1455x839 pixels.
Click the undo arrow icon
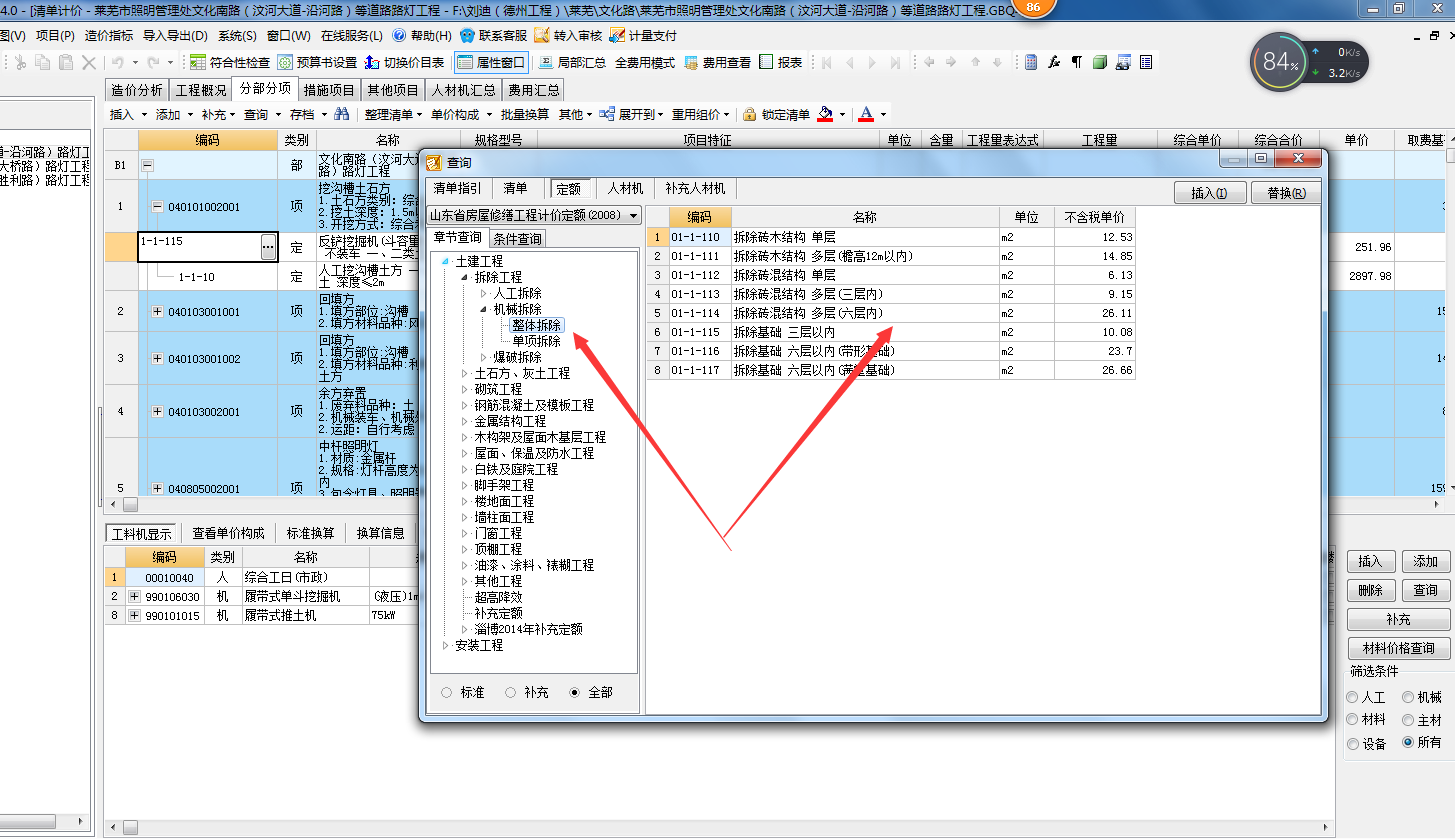tap(117, 62)
